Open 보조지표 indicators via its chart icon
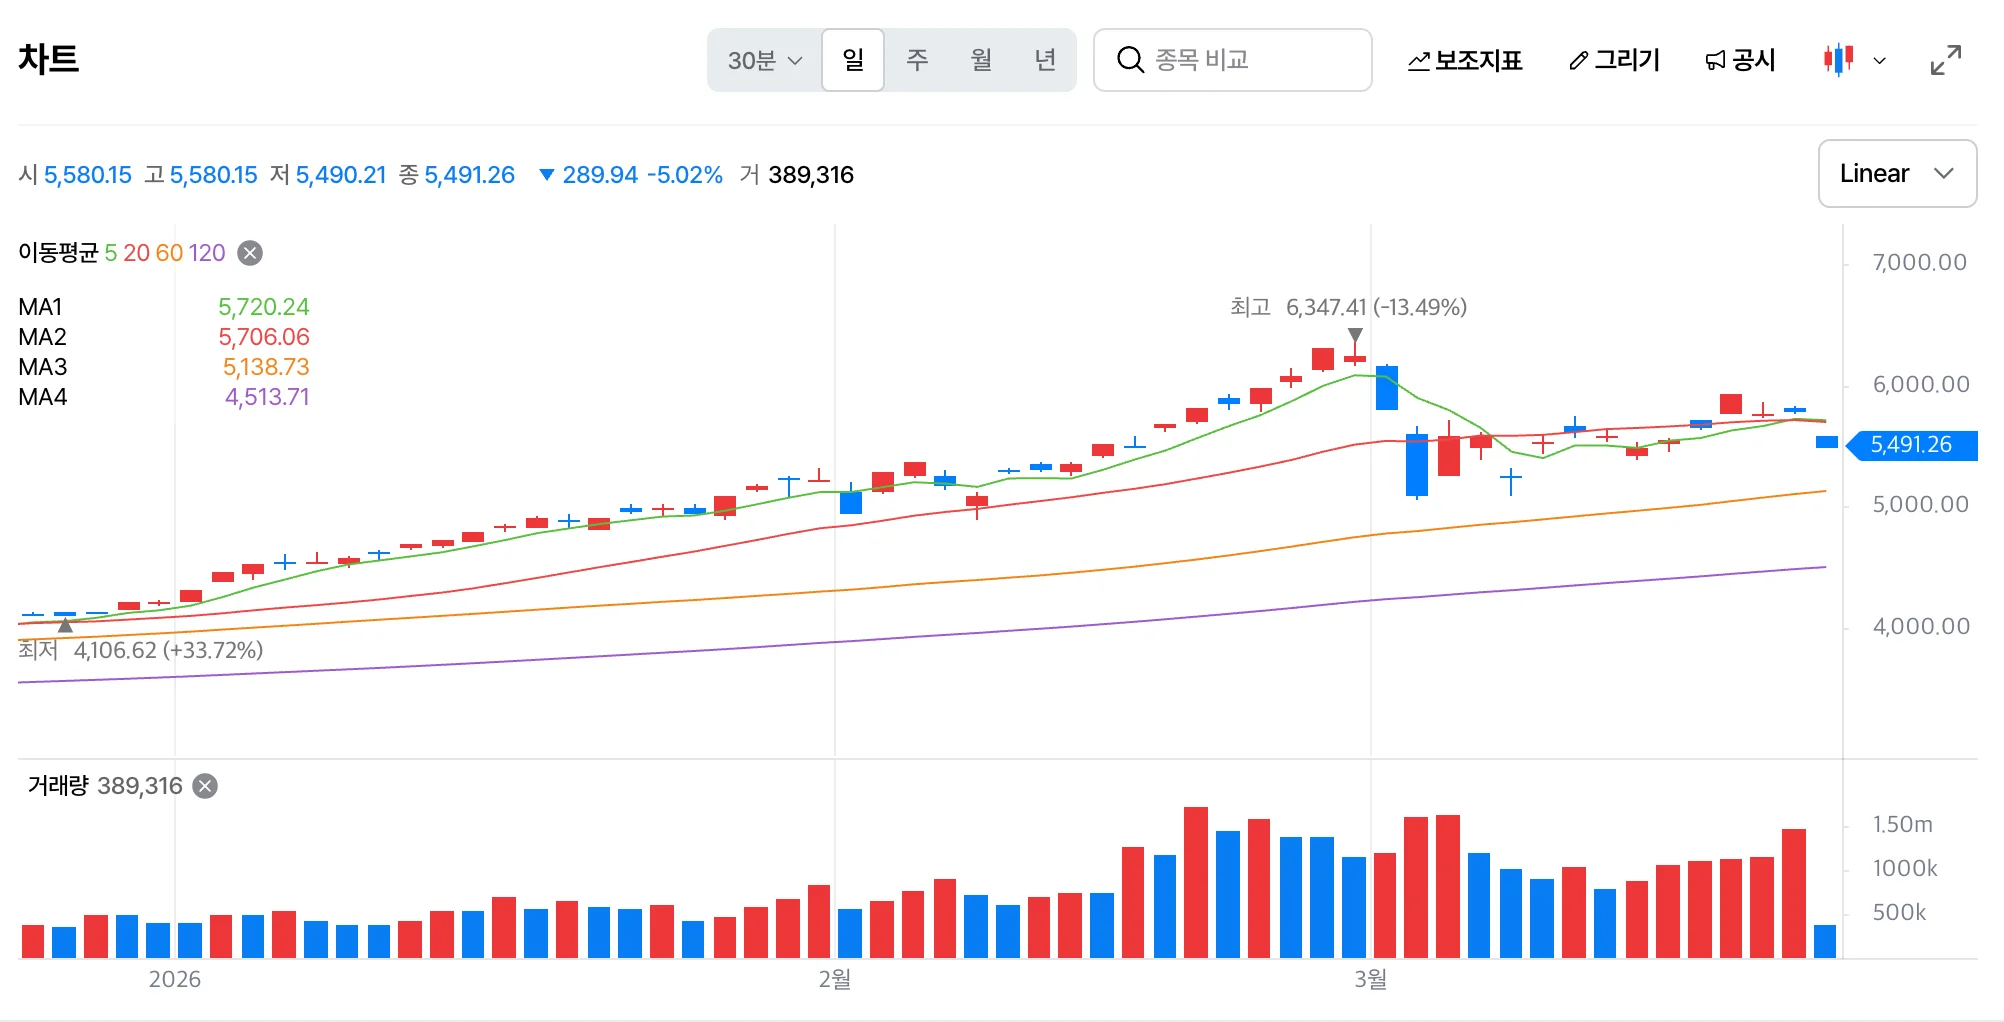Viewport: 2004px width, 1022px height. coord(1419,61)
